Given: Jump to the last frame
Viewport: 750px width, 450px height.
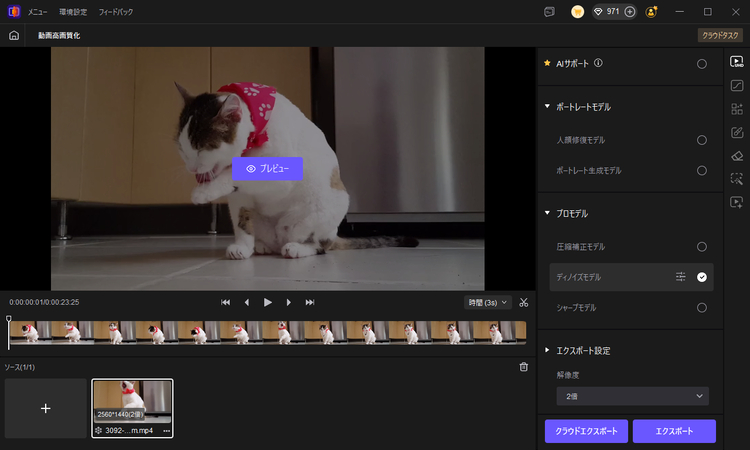Looking at the screenshot, I should [x=310, y=302].
